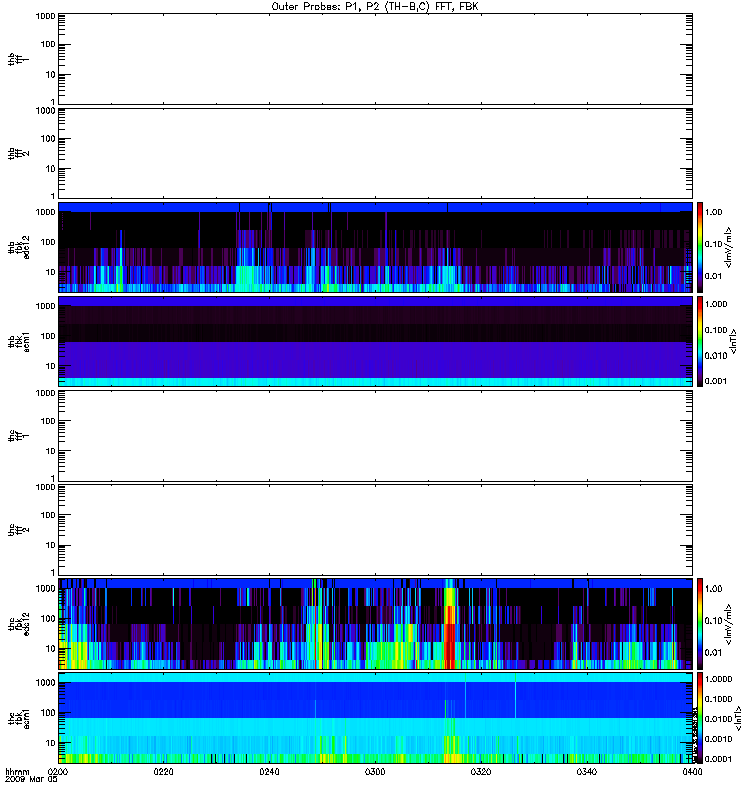Click the 0220 time label on the x-axis
750x800 pixels.
click(x=163, y=771)
